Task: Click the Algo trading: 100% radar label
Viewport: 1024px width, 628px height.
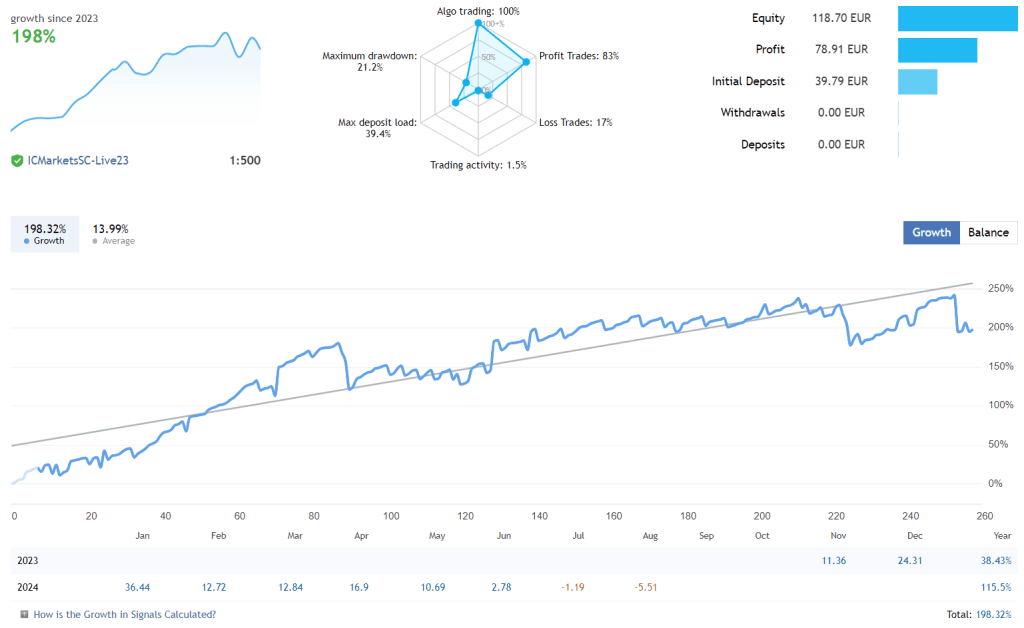Action: (x=478, y=11)
